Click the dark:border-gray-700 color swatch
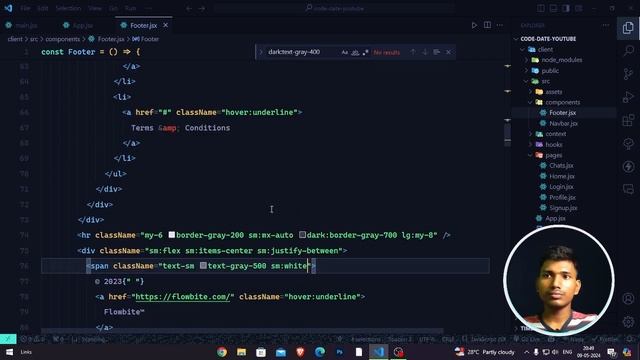The image size is (640, 360). click(302, 235)
